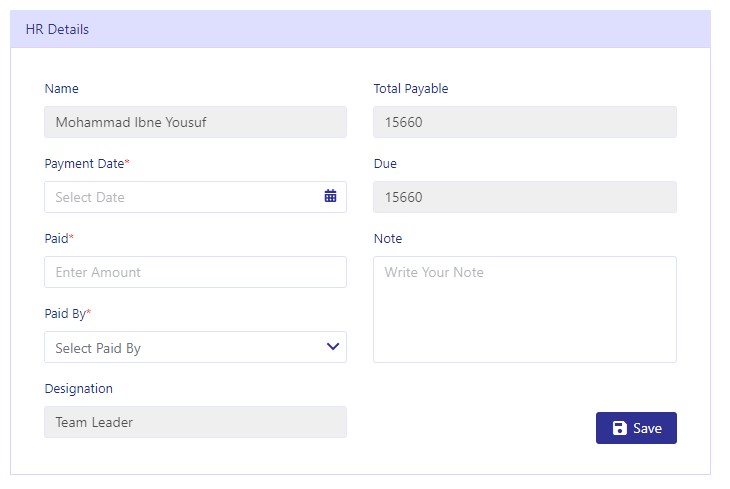The height and width of the screenshot is (489, 730).
Task: Click the Due label text
Action: (x=385, y=163)
